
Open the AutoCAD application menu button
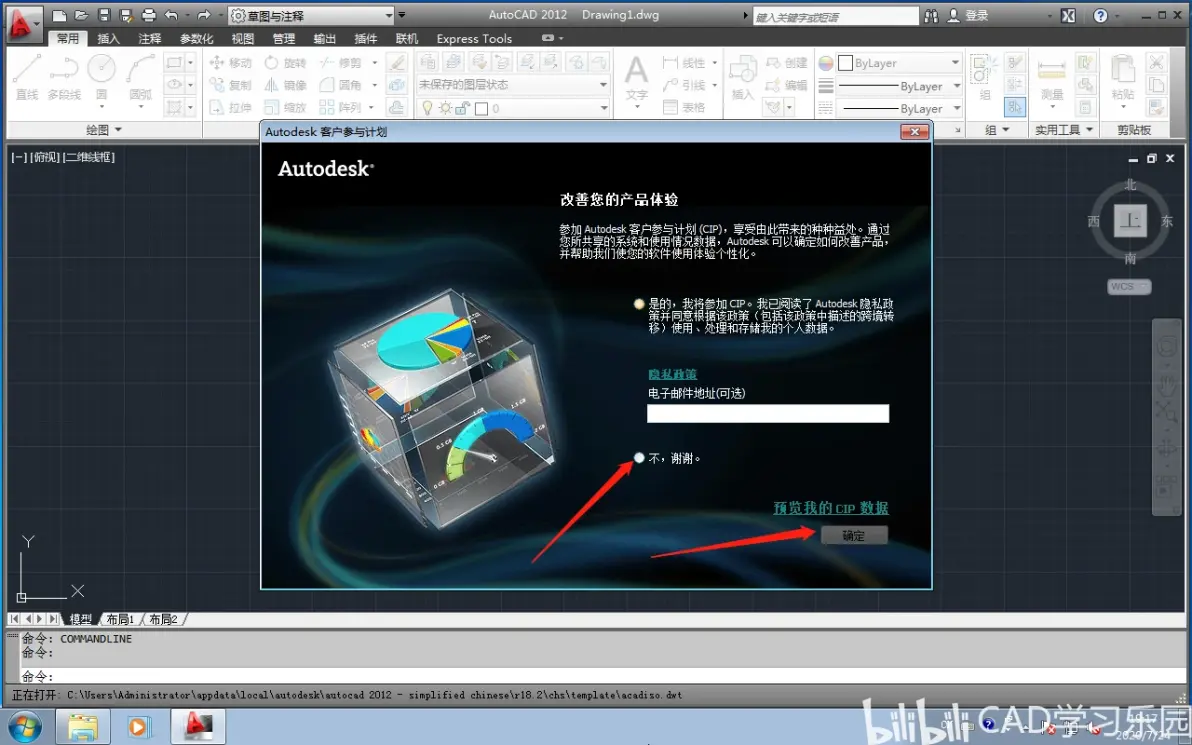pyautogui.click(x=22, y=23)
